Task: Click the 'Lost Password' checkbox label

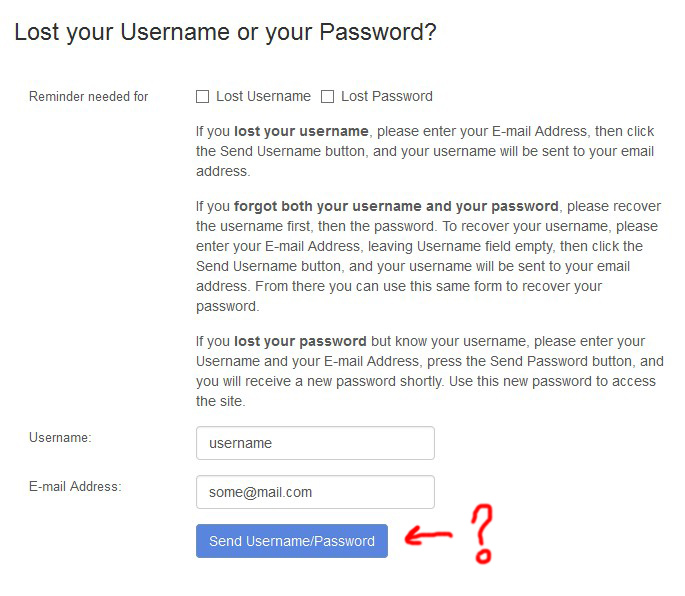Action: click(387, 96)
